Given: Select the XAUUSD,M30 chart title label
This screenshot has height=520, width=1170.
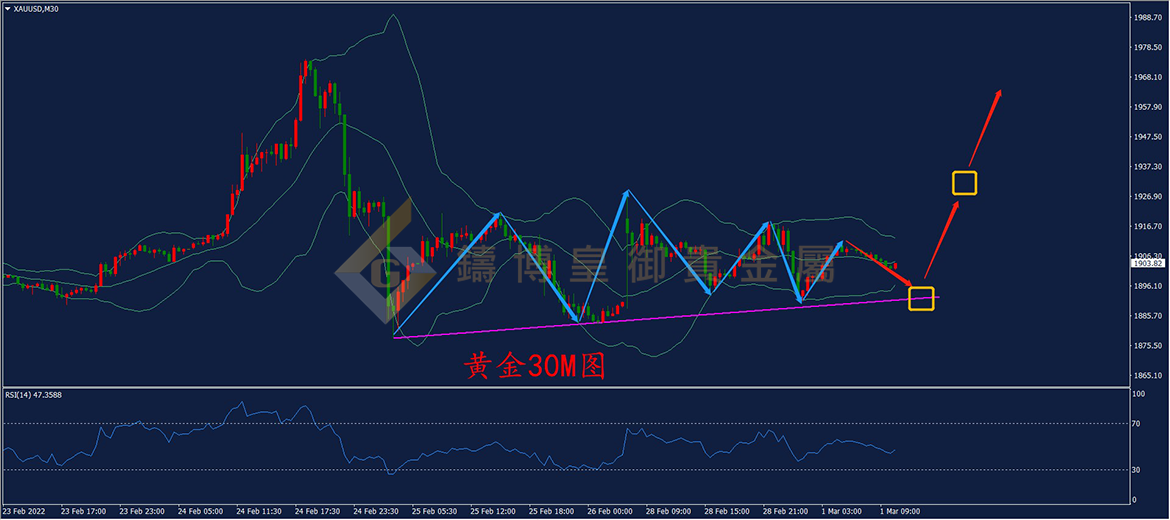Looking at the screenshot, I should click(37, 9).
